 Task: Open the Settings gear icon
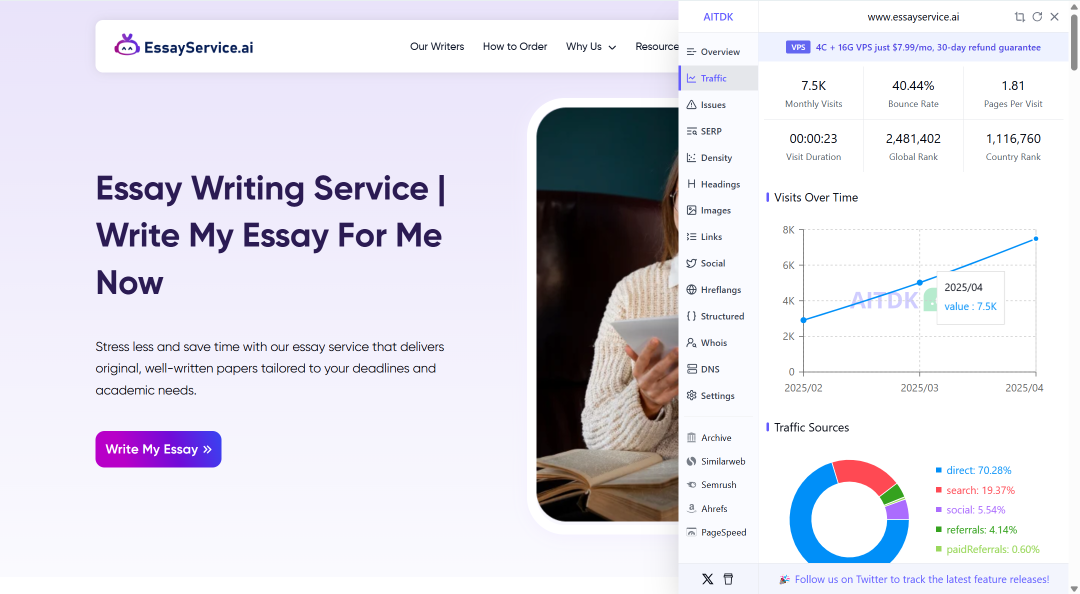(x=692, y=396)
